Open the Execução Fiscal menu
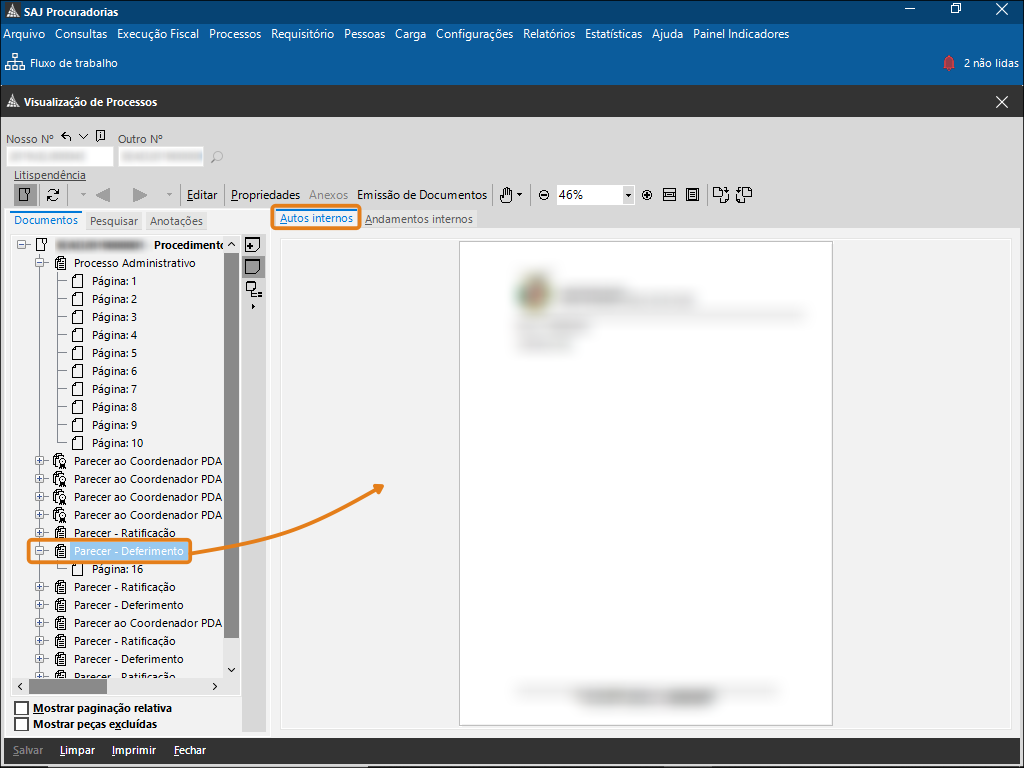The height and width of the screenshot is (768, 1024). [x=157, y=34]
